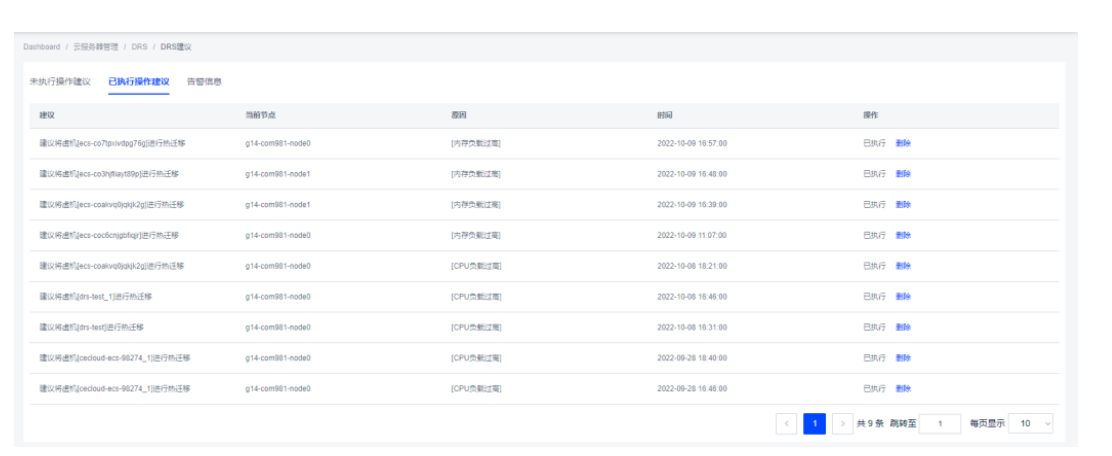Click the 原因 column header
The width and height of the screenshot is (1112, 456).
[x=459, y=115]
